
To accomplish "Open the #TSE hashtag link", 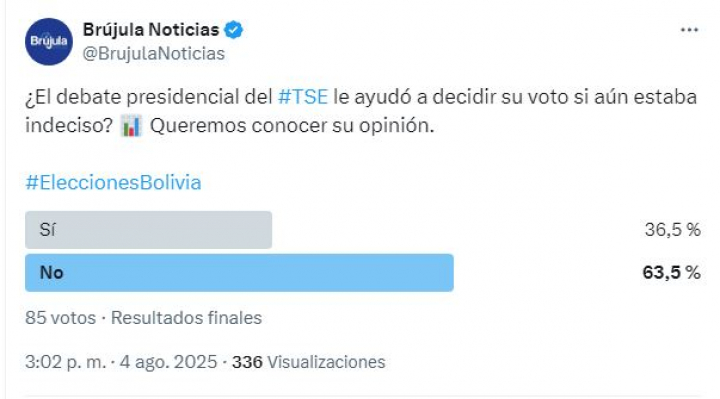I will point(303,97).
